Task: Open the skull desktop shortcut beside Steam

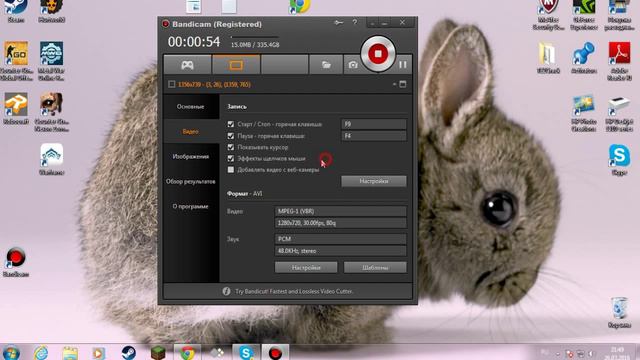Action: tap(51, 11)
